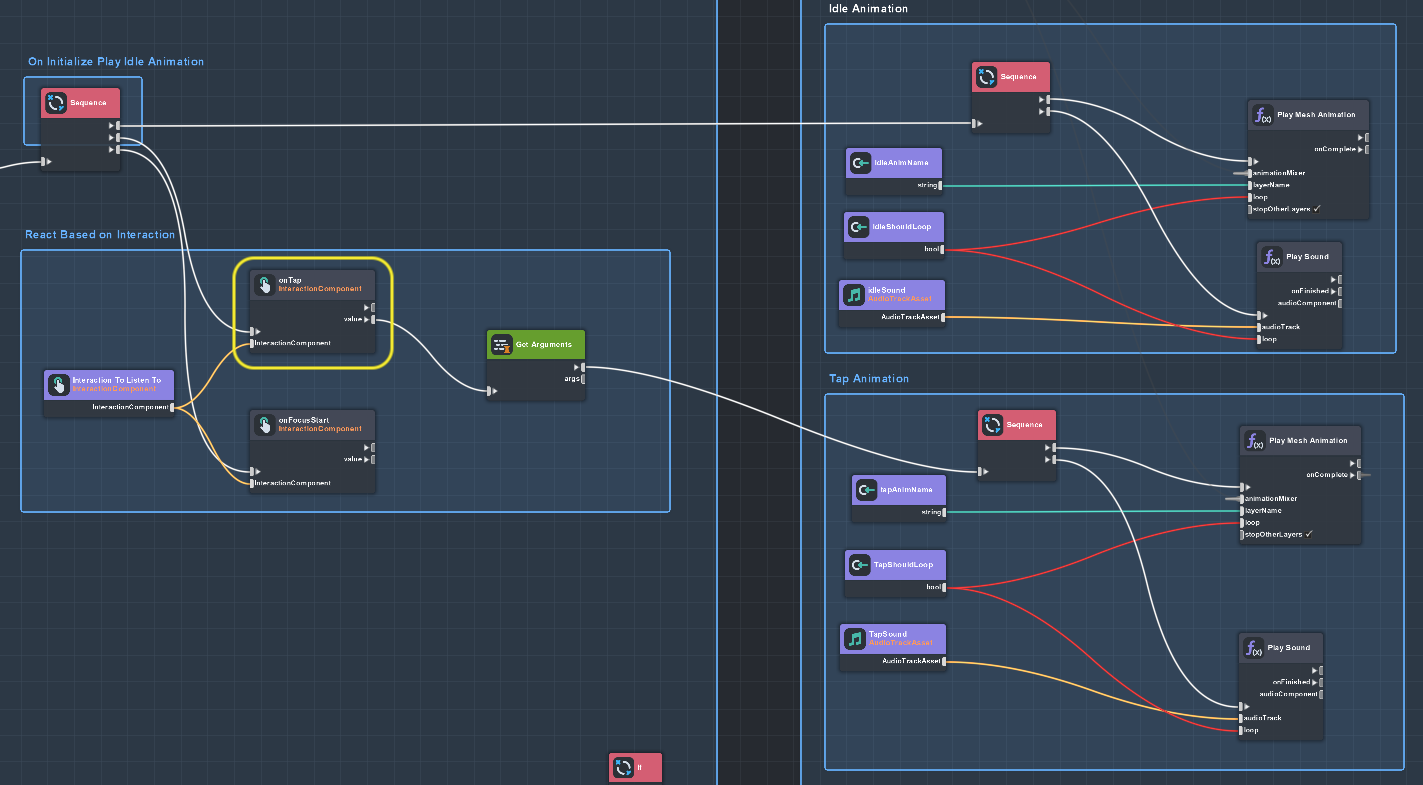Screen dimensions: 1423x785
Task: Click the function icon of Idle Play Sound node
Action: coord(1271,257)
